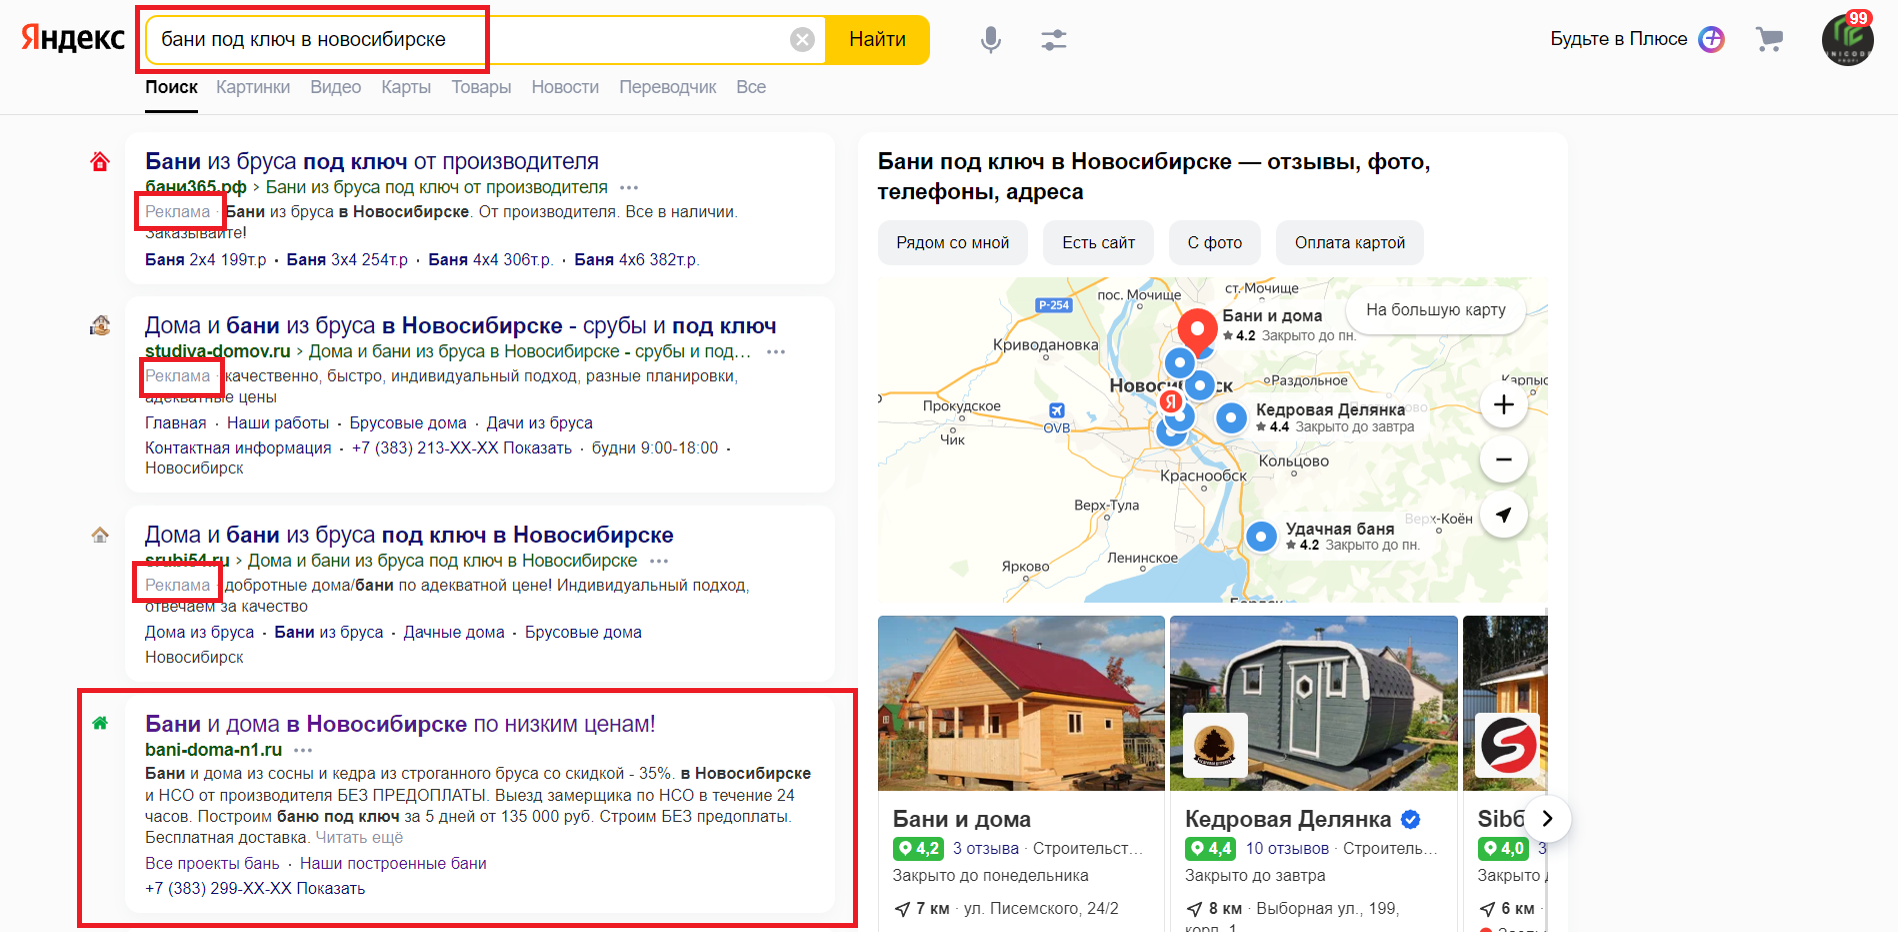Viewport: 1898px width, 932px height.
Task: Open options menu next to bani-doma-n1.ru
Action: (x=303, y=750)
